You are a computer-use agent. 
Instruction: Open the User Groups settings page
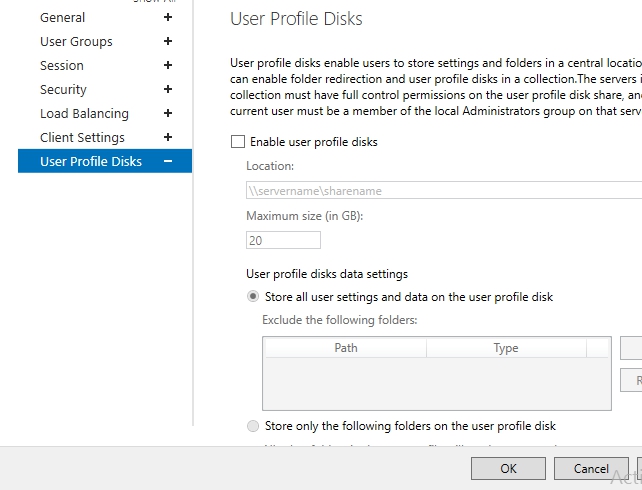pyautogui.click(x=76, y=41)
